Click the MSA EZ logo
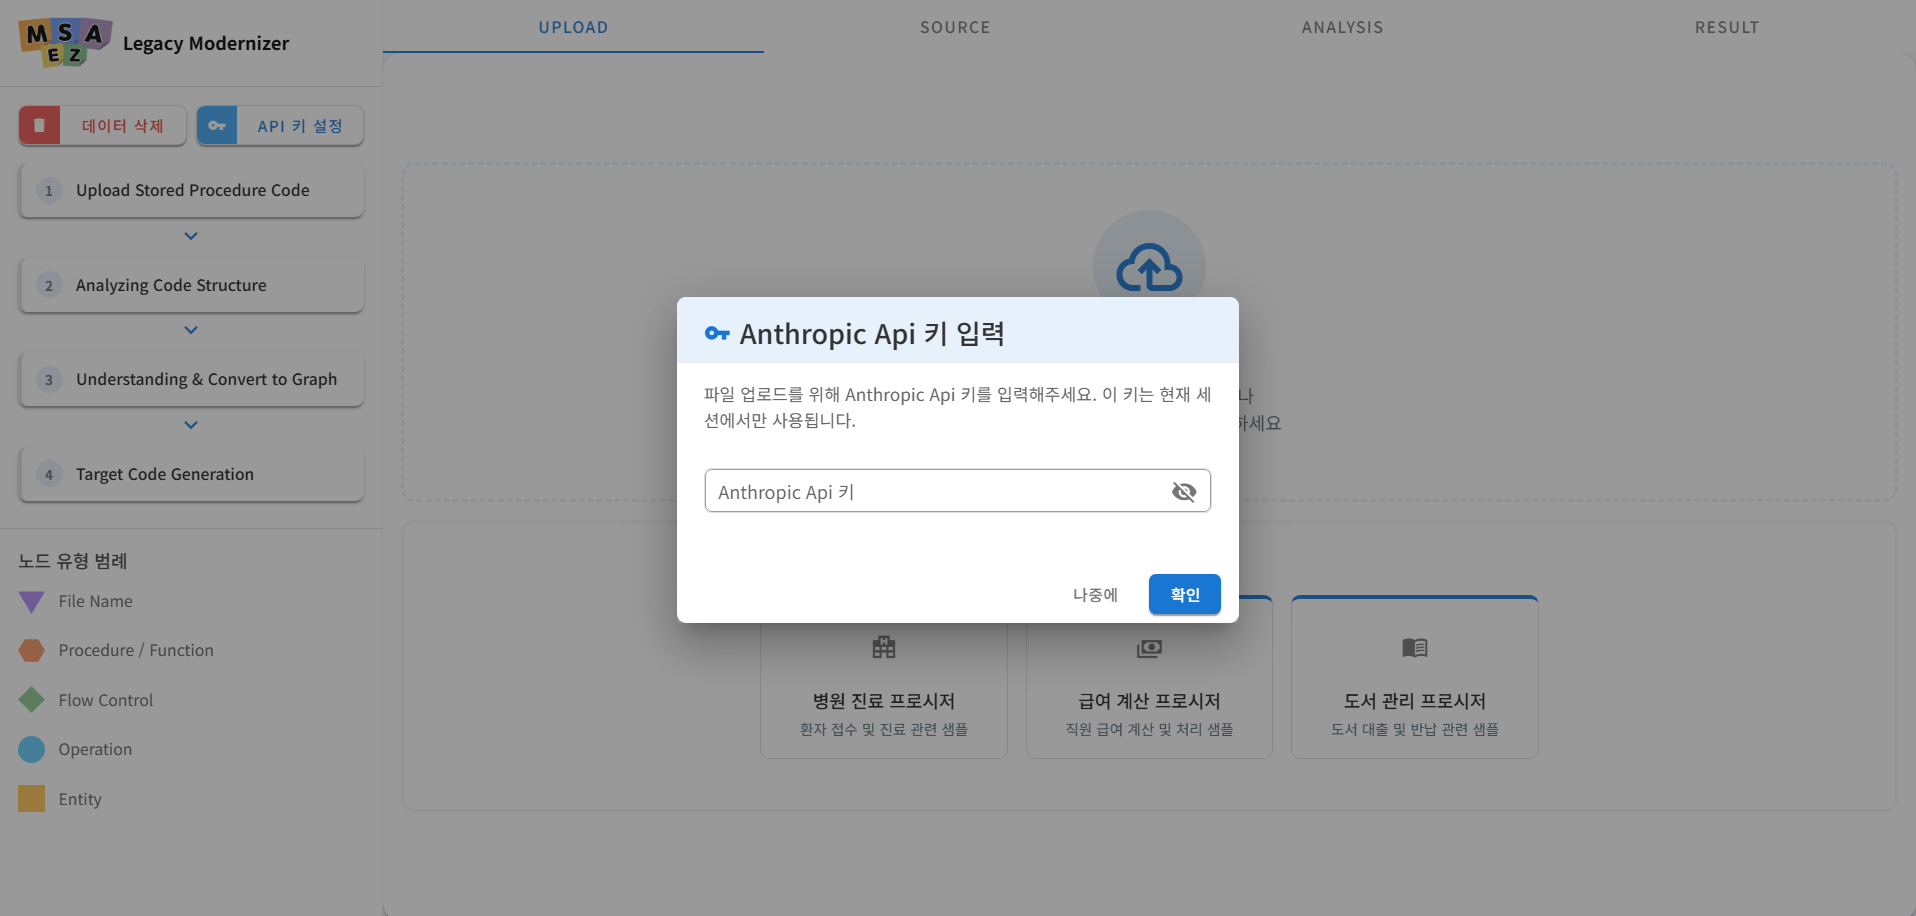Screen dimensions: 1916x916 pyautogui.click(x=65, y=42)
